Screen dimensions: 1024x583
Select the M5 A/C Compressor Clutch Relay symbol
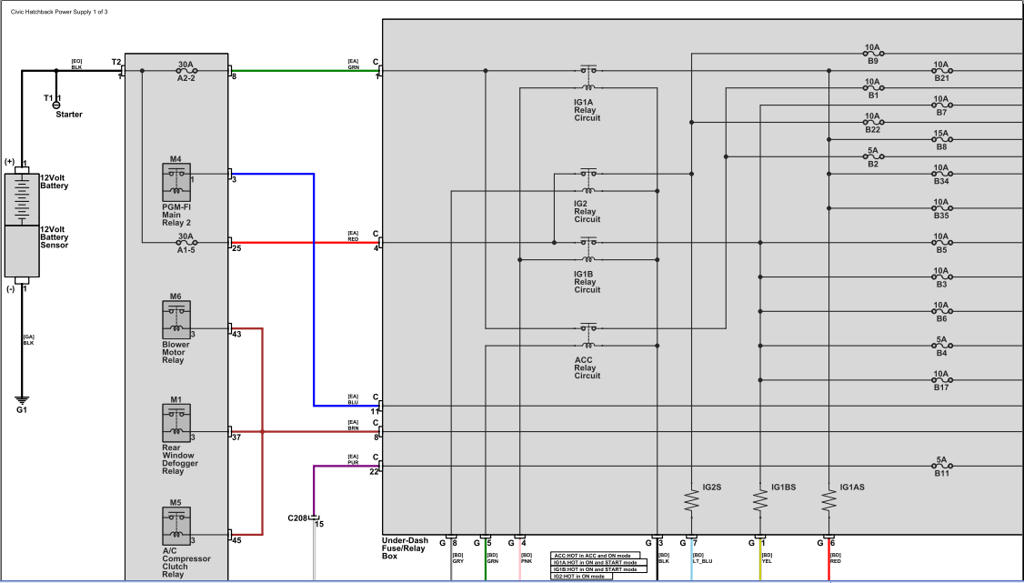[176, 526]
